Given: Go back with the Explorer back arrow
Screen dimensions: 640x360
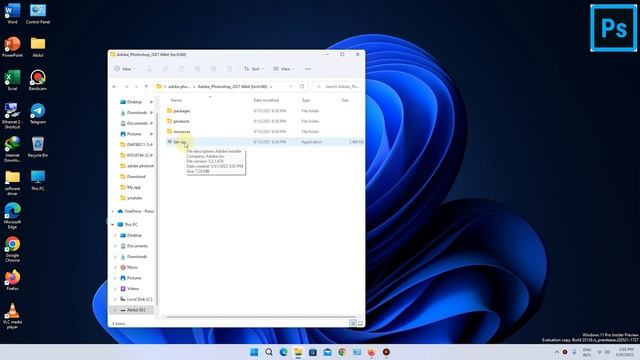Looking at the screenshot, I should tap(115, 87).
